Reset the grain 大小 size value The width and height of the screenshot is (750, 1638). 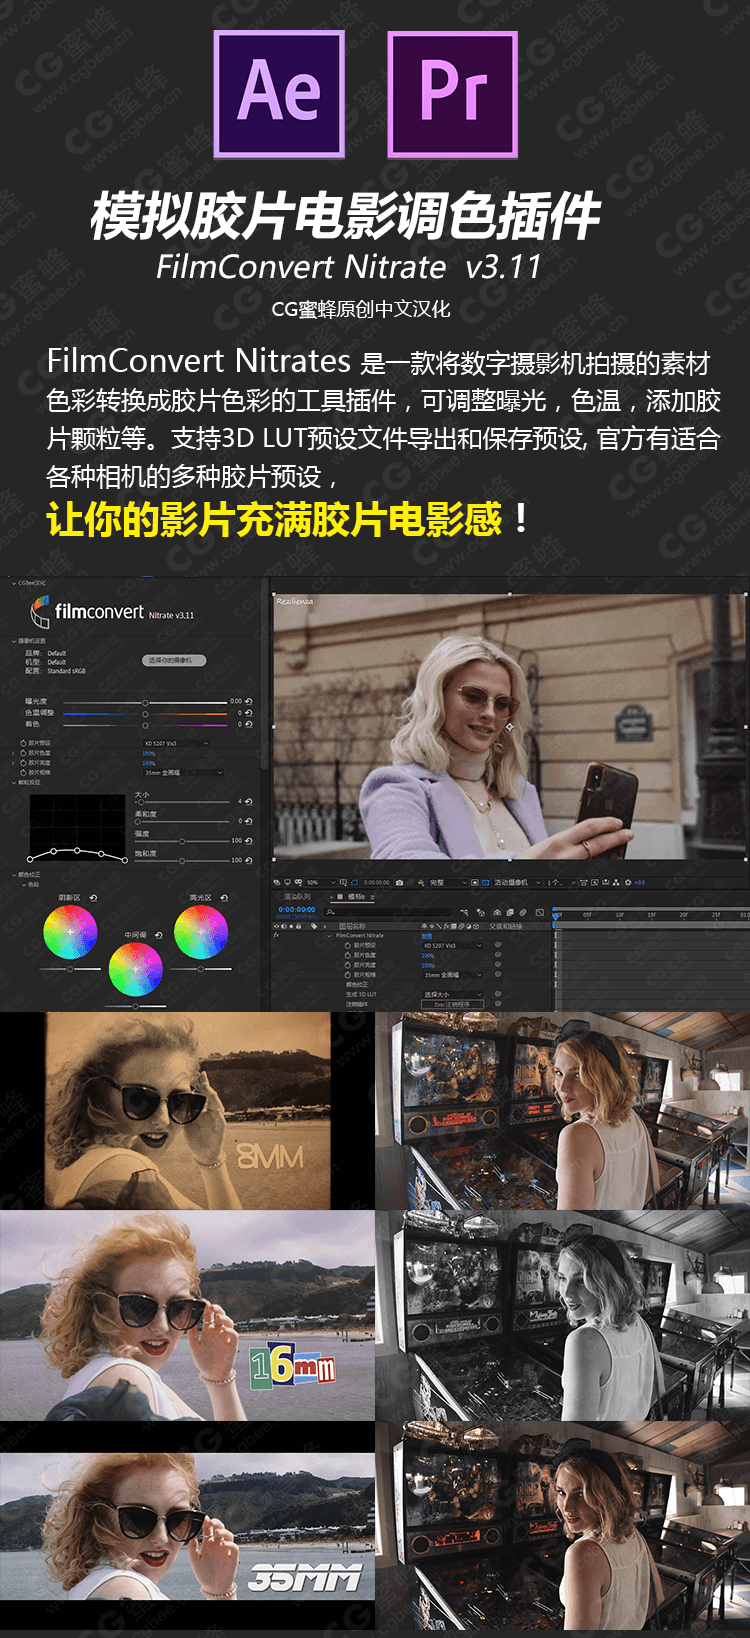coord(248,802)
